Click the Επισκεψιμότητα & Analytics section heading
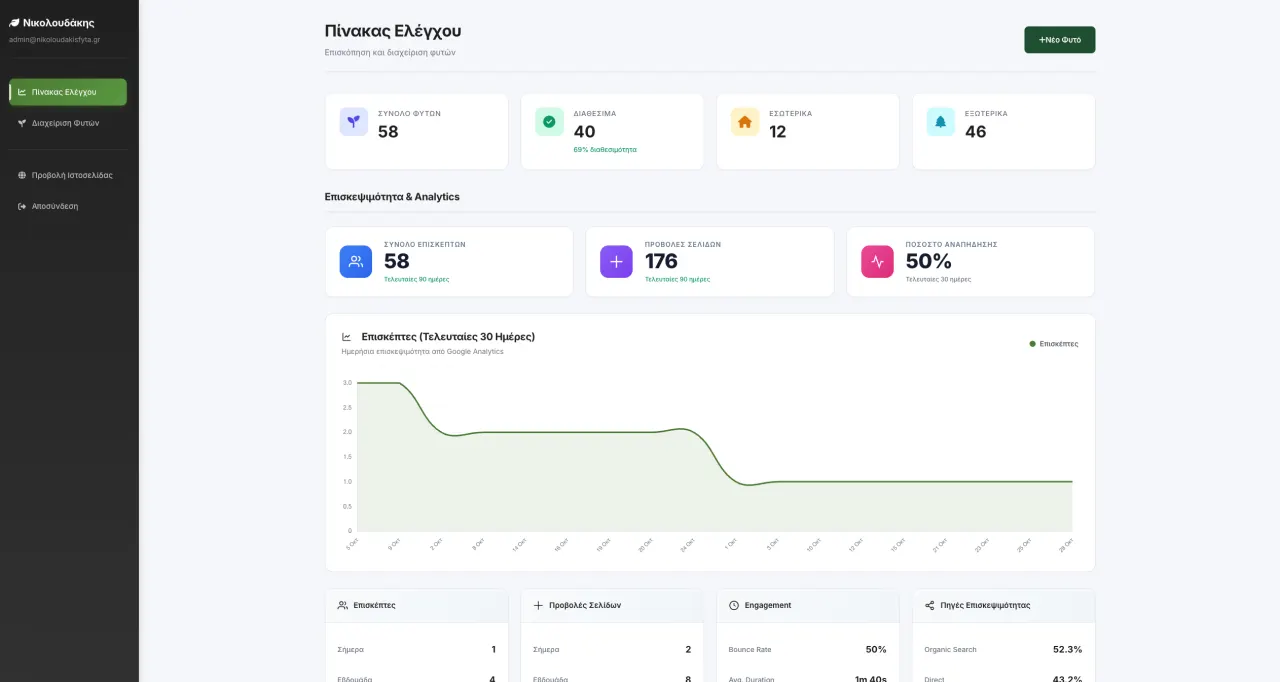 click(x=392, y=197)
